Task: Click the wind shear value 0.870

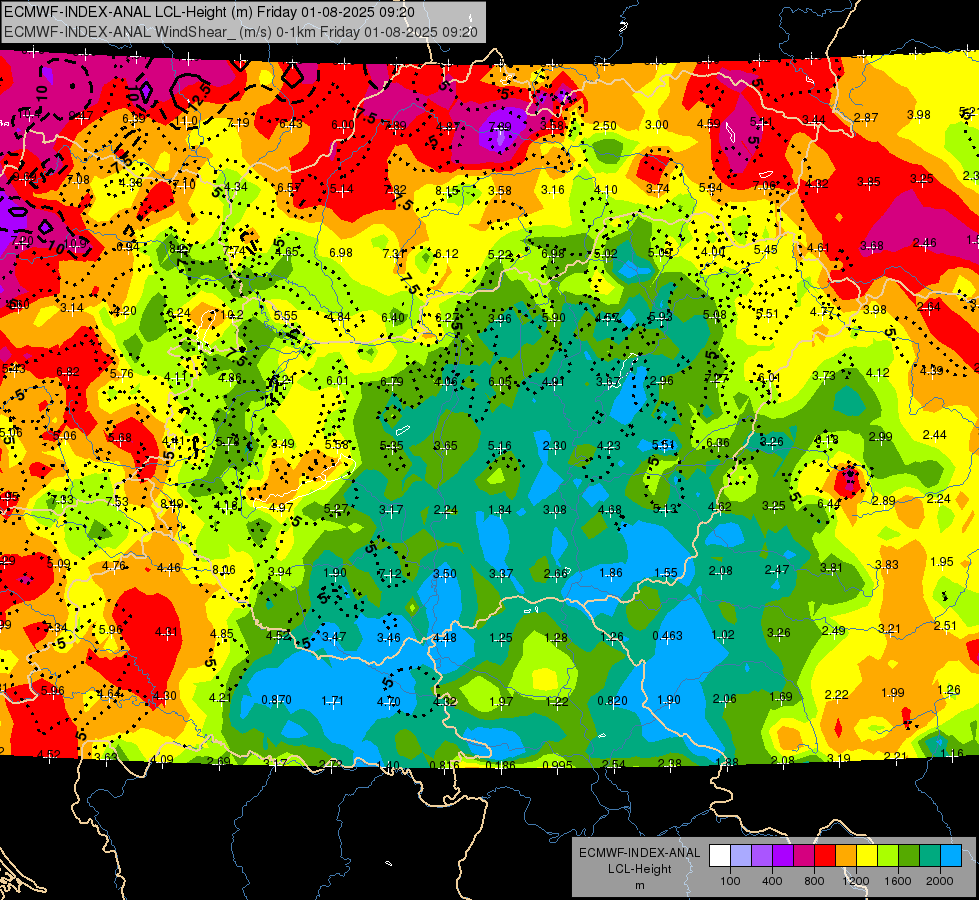Action: coord(277,700)
